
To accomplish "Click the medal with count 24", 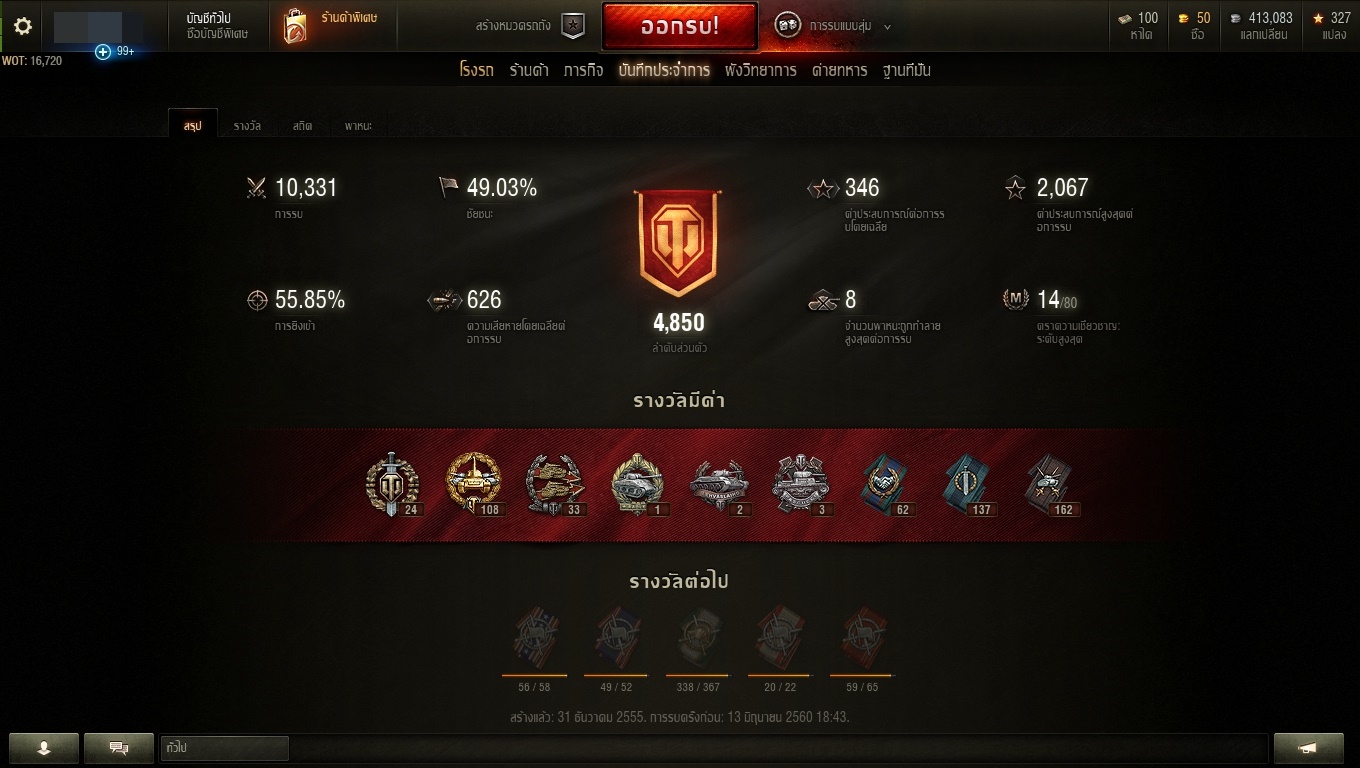I will pyautogui.click(x=391, y=485).
